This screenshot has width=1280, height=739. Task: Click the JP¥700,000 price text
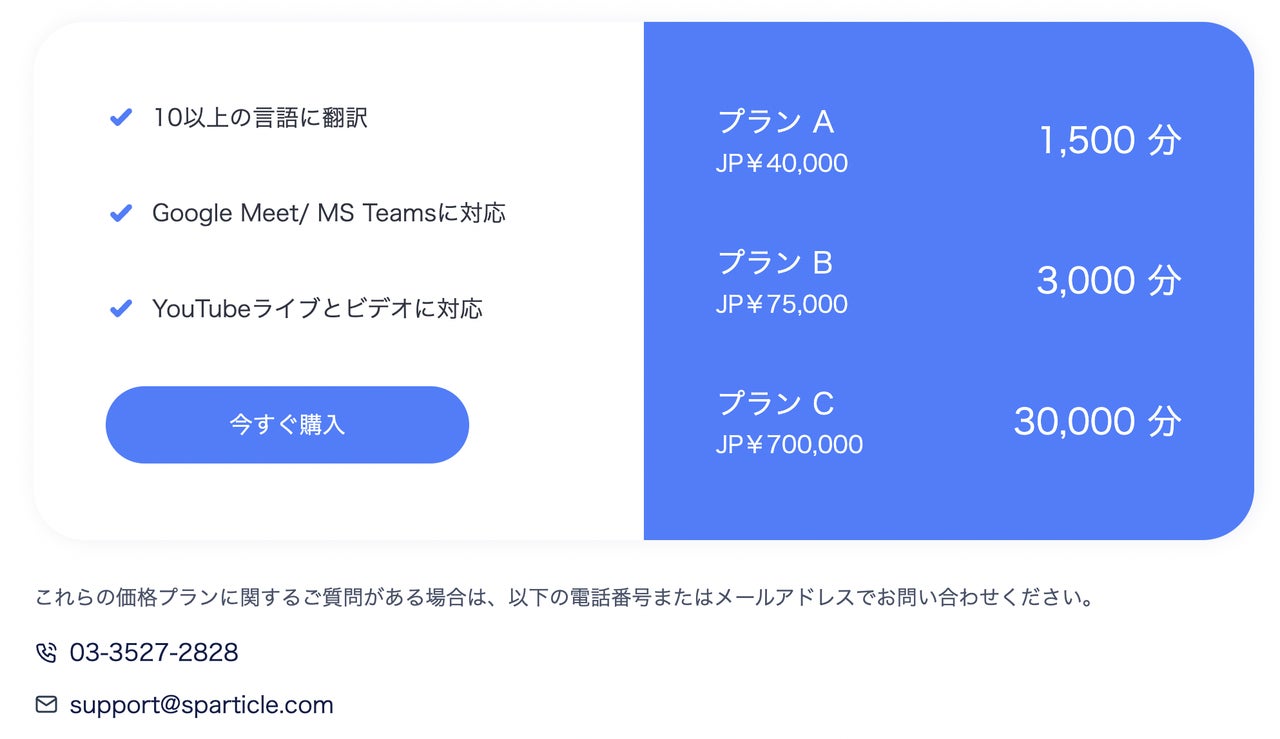coord(789,445)
